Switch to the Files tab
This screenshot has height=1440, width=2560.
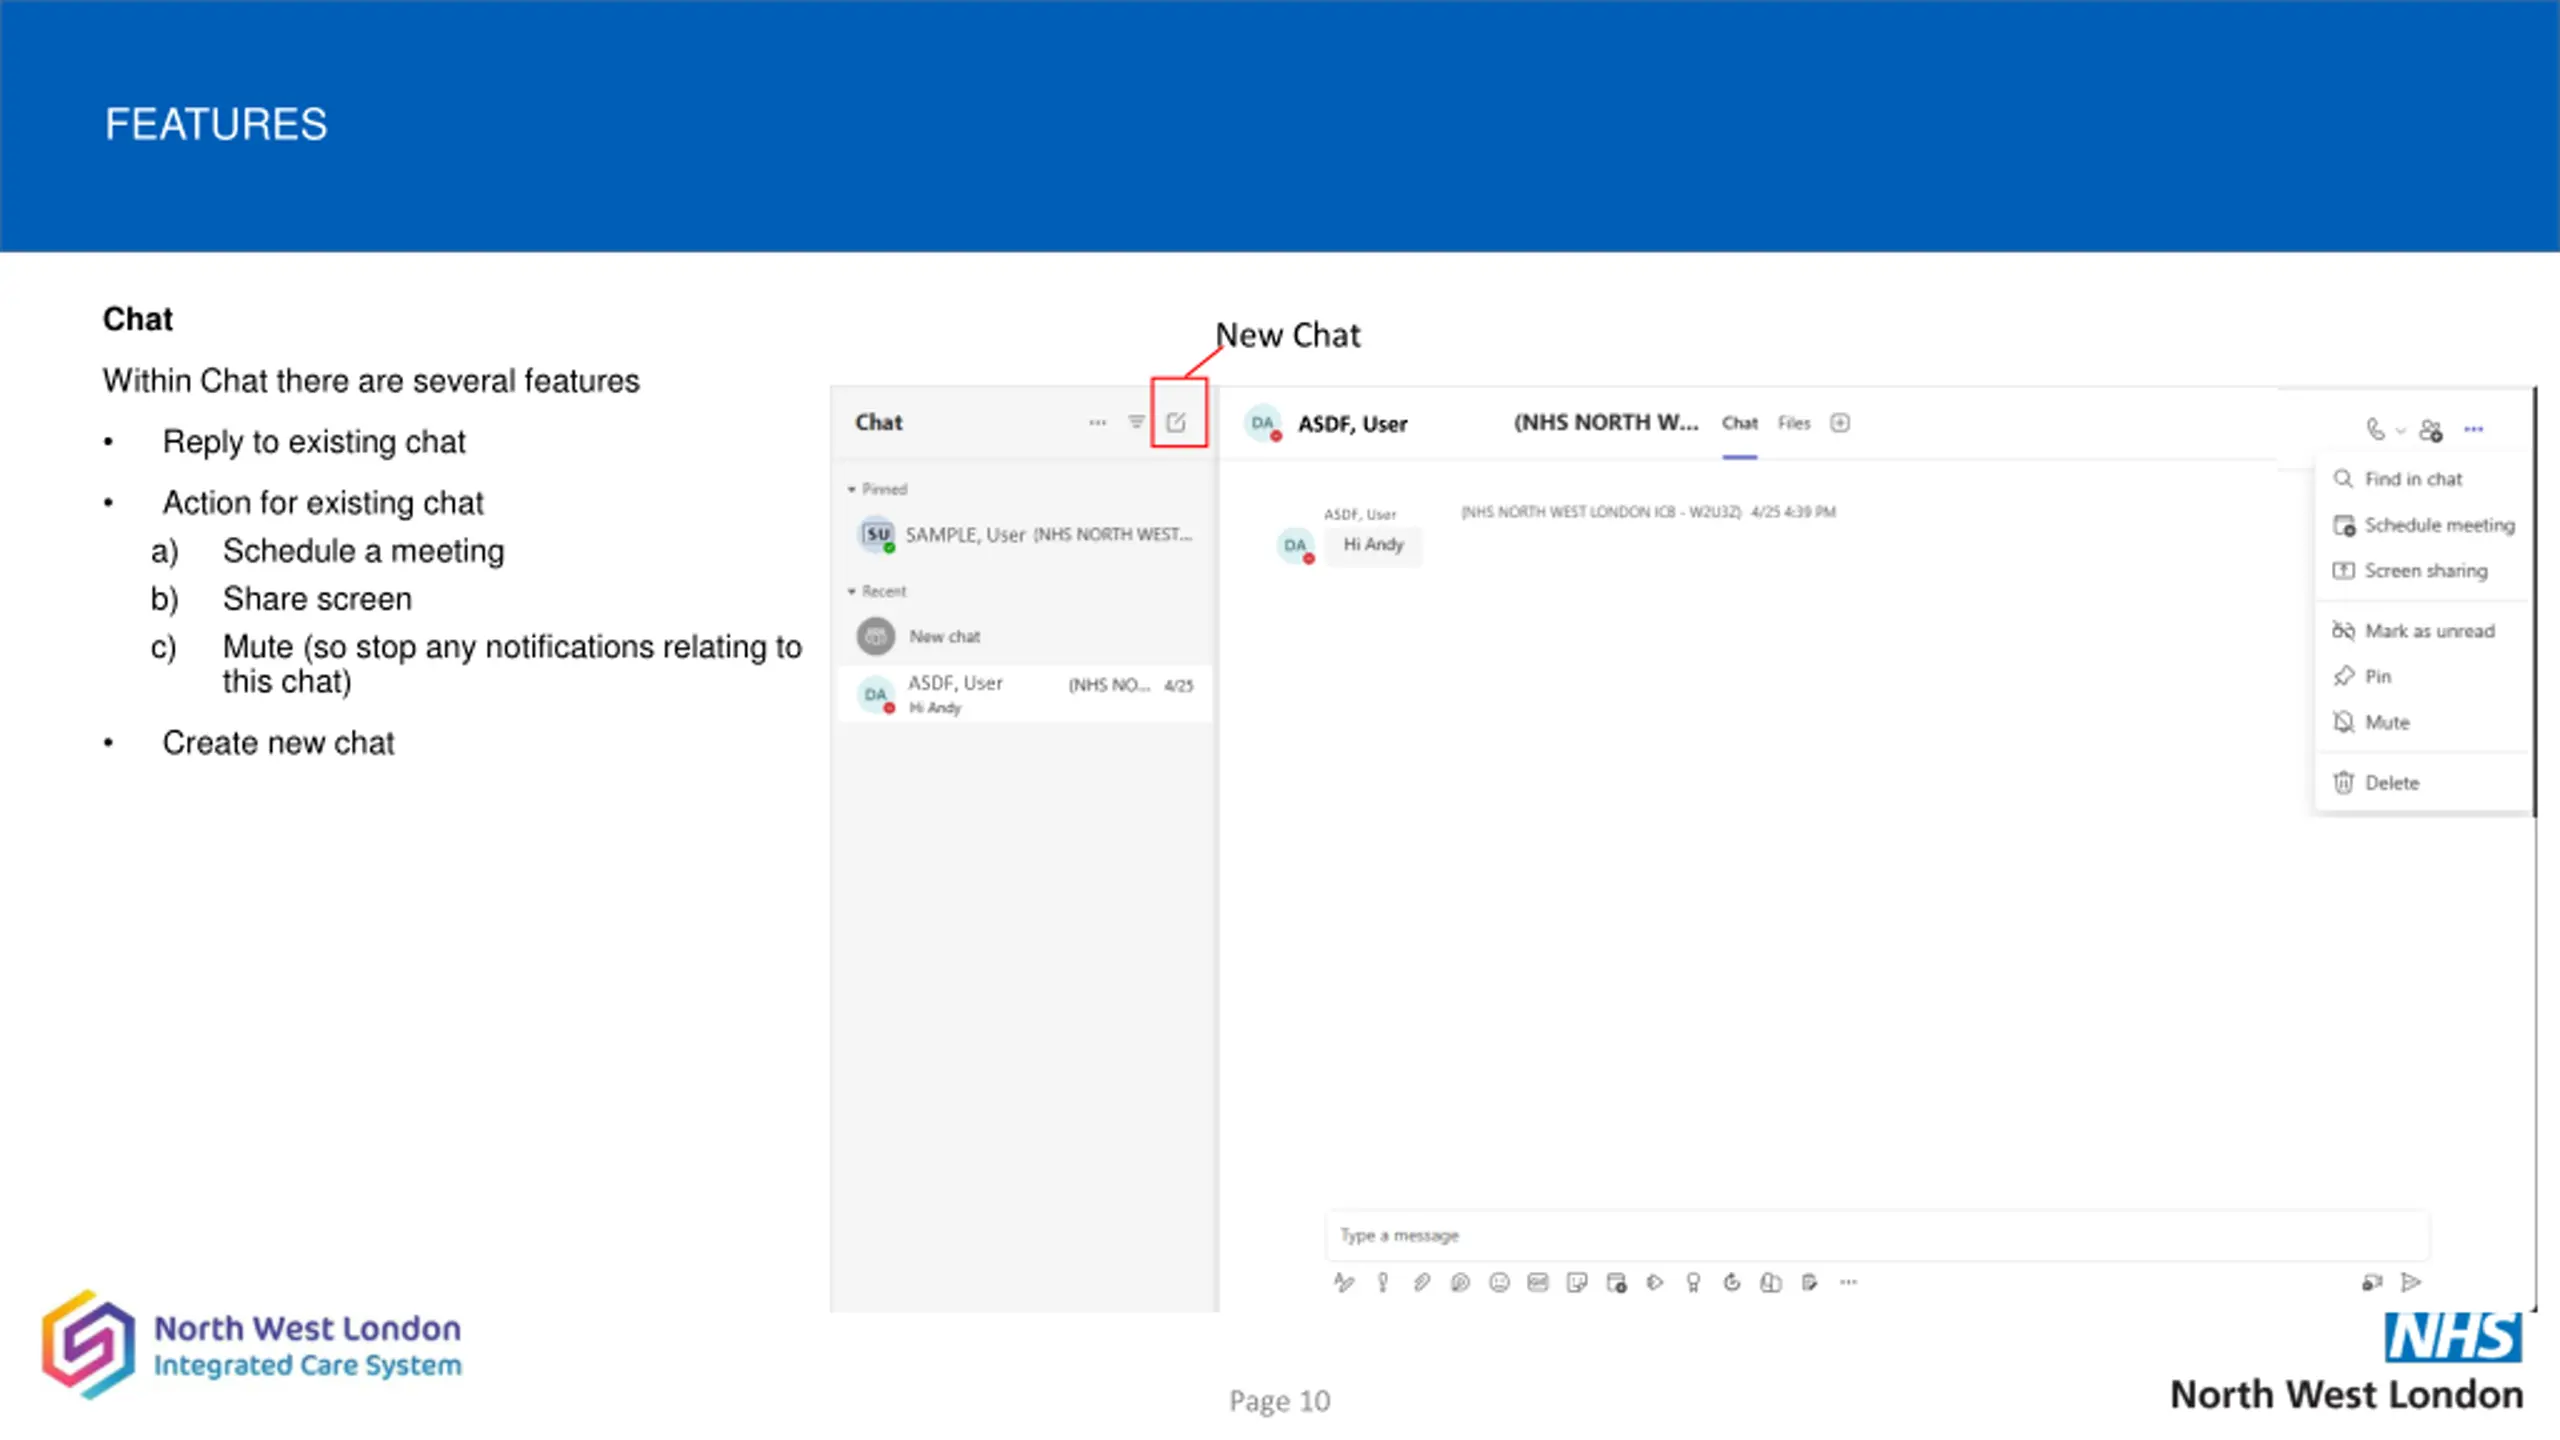1794,423
